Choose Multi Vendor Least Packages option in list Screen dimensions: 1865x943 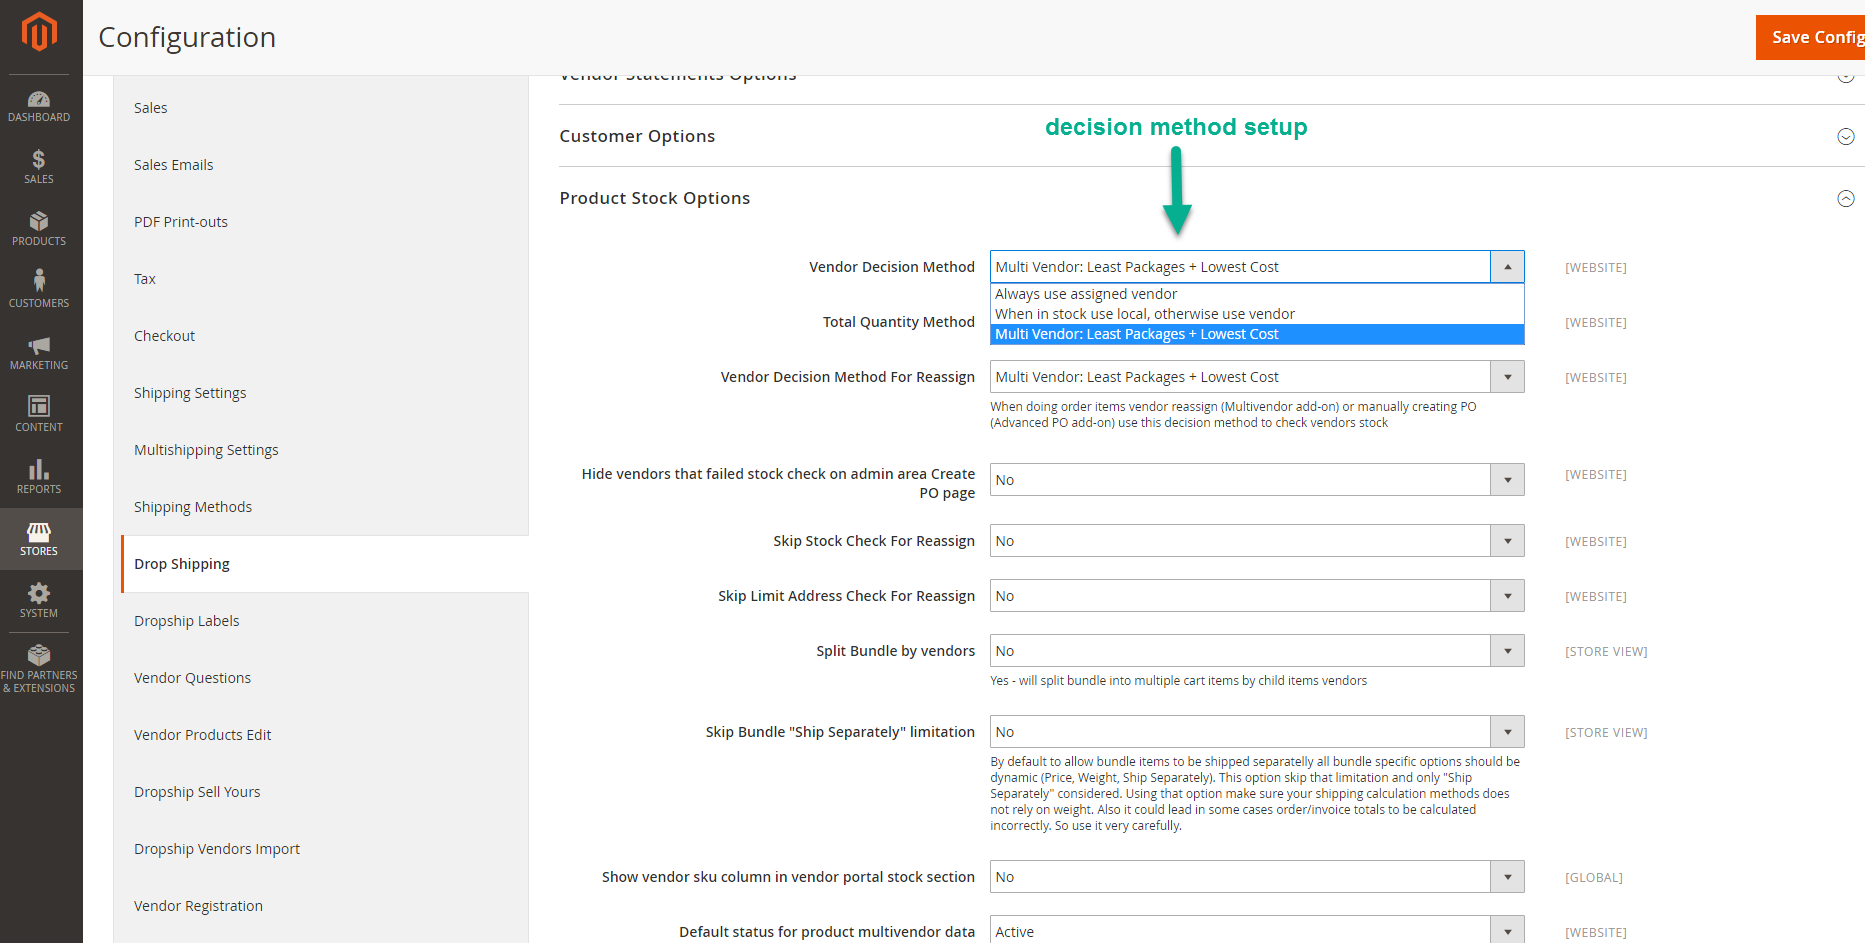pos(1257,334)
